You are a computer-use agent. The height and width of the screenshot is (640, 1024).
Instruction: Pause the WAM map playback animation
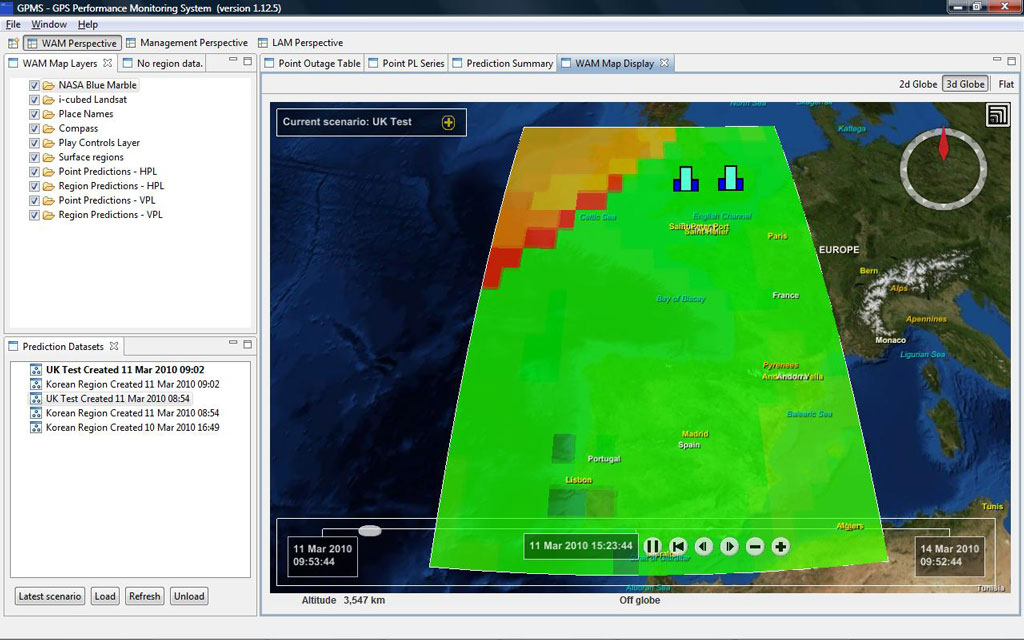pos(652,546)
